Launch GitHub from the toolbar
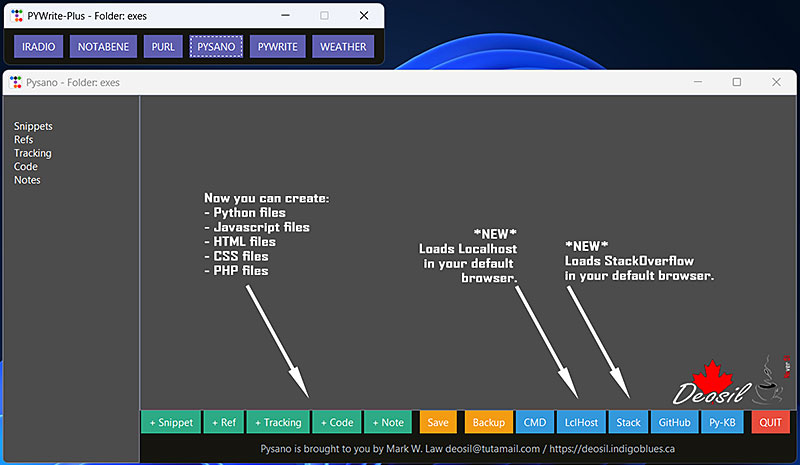The height and width of the screenshot is (465, 800). click(x=675, y=422)
